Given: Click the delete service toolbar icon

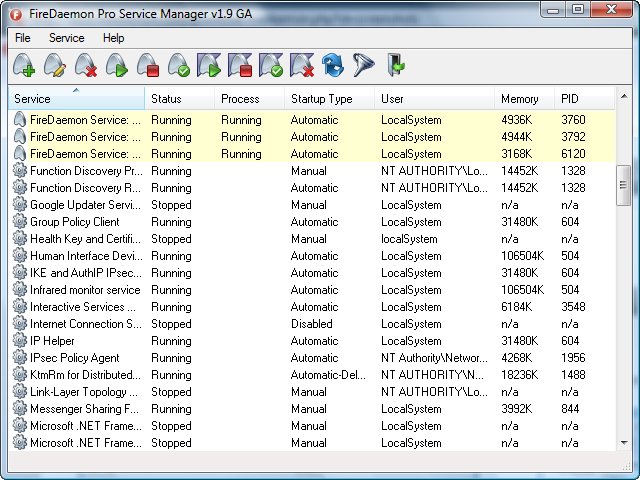Looking at the screenshot, I should tap(86, 67).
